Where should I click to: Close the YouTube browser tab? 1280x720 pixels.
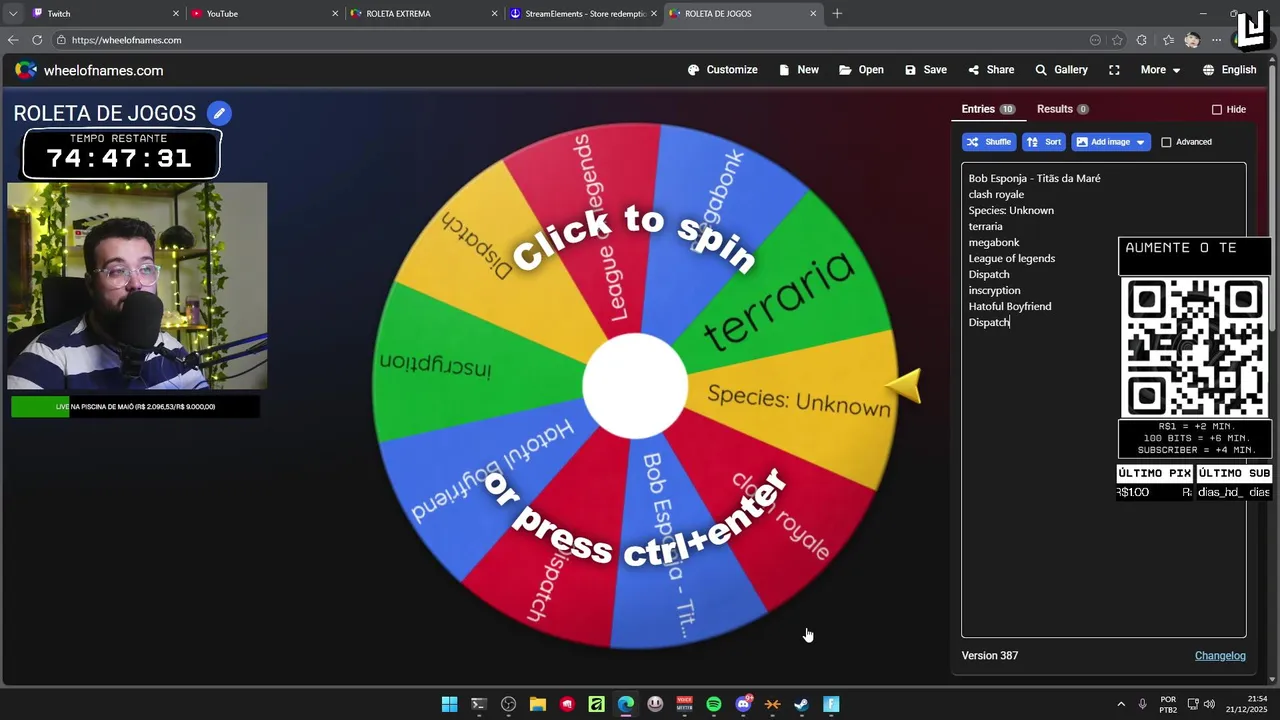pyautogui.click(x=335, y=14)
